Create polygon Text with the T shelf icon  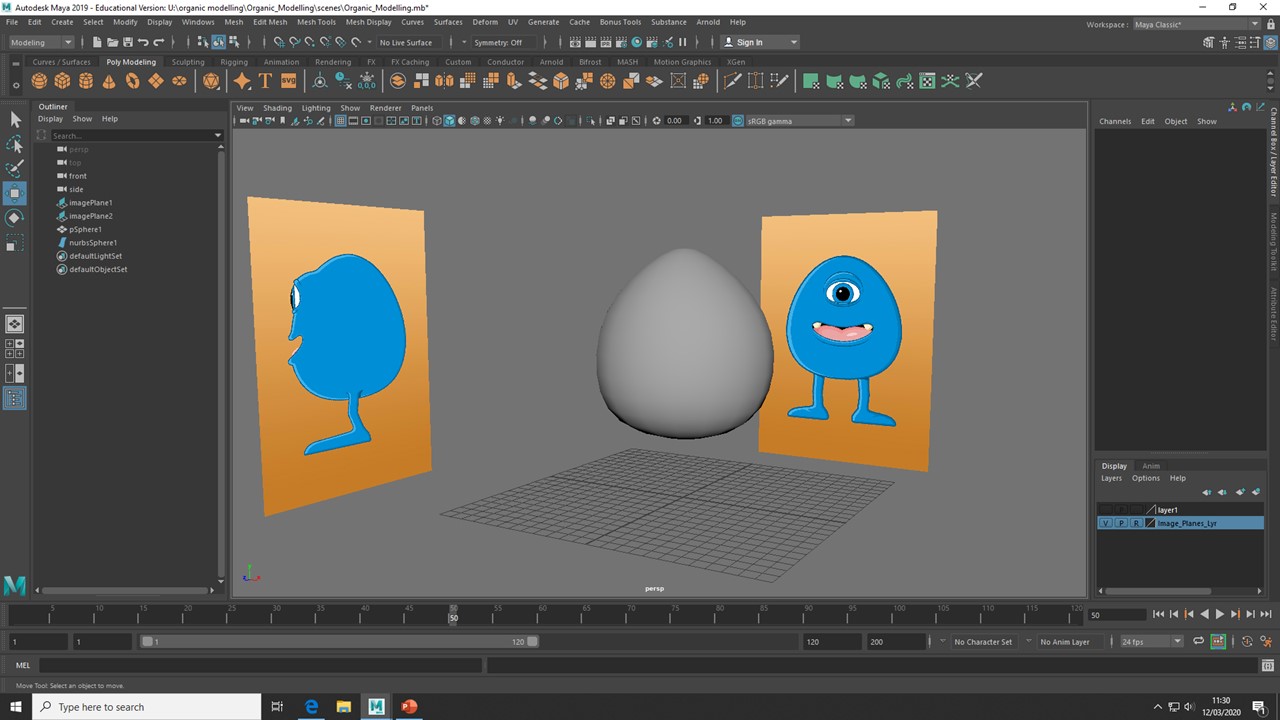[x=264, y=81]
